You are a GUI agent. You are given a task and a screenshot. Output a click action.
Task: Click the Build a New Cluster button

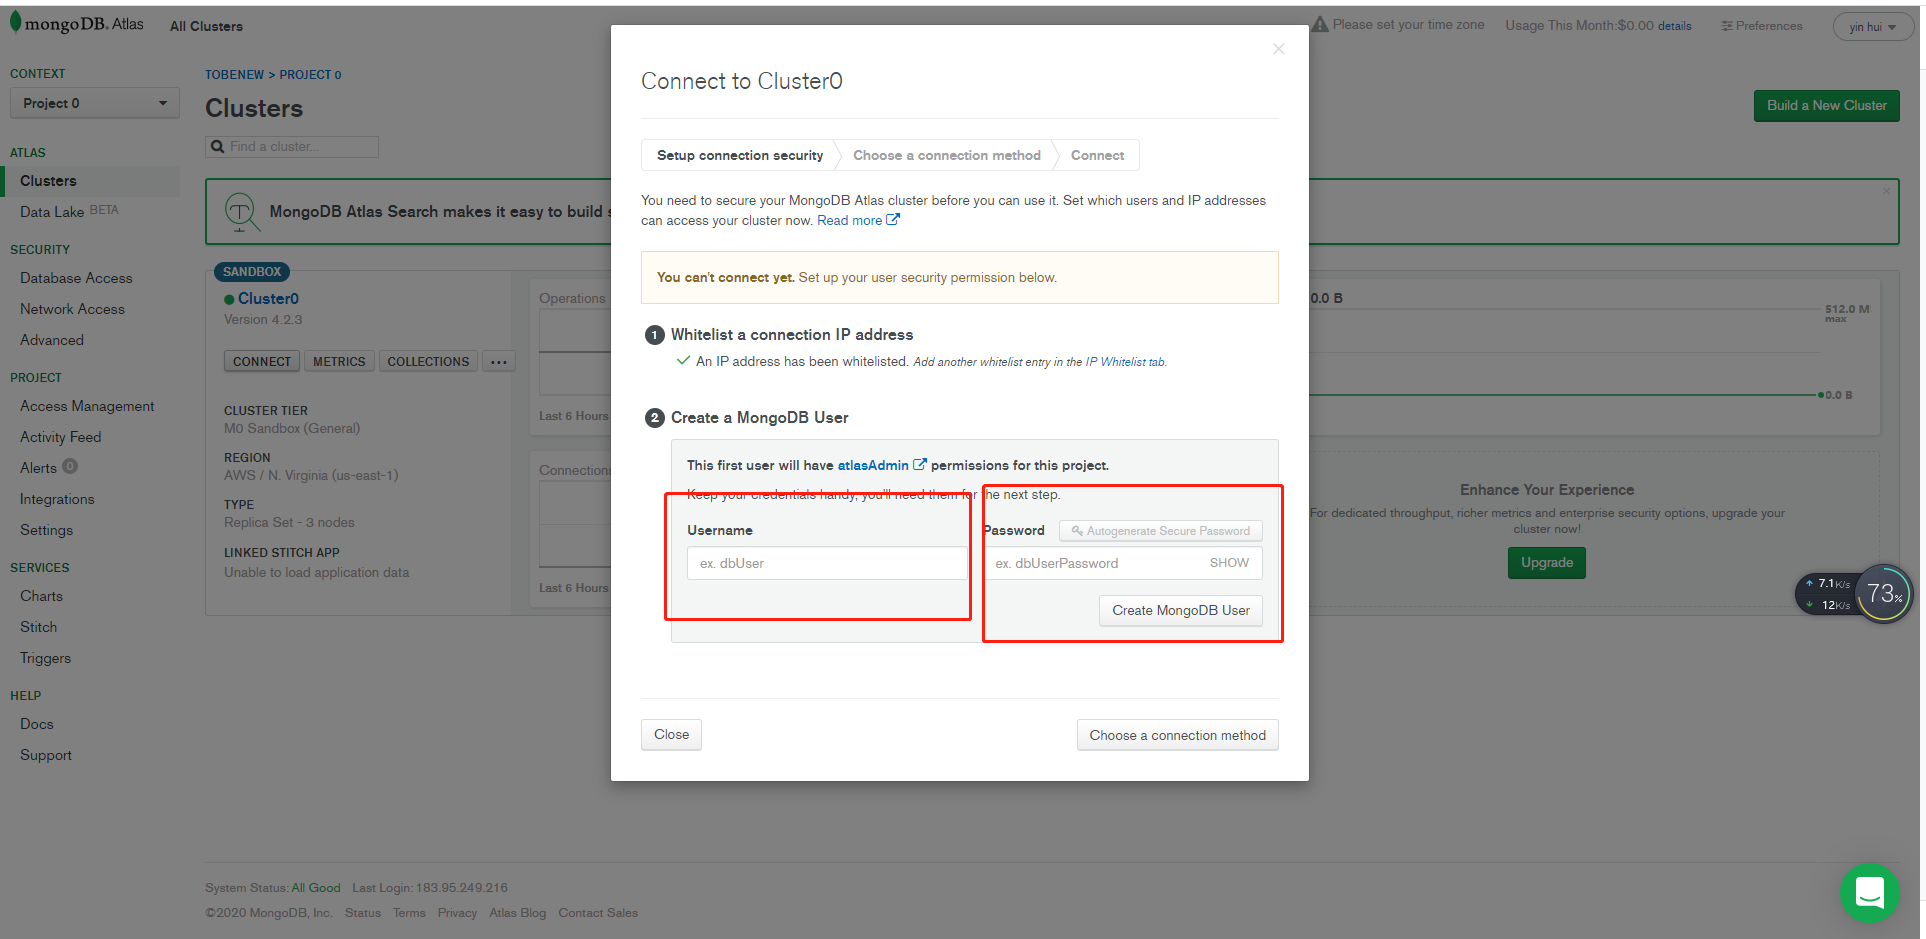click(1826, 106)
